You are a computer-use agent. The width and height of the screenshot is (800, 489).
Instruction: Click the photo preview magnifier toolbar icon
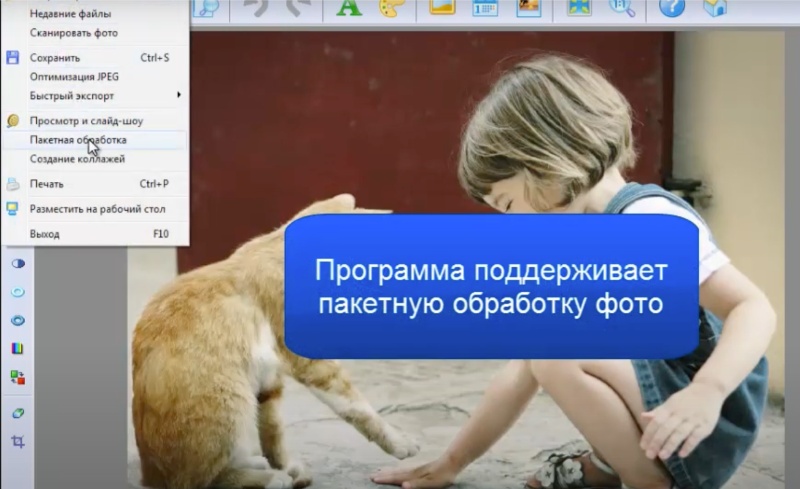(207, 8)
